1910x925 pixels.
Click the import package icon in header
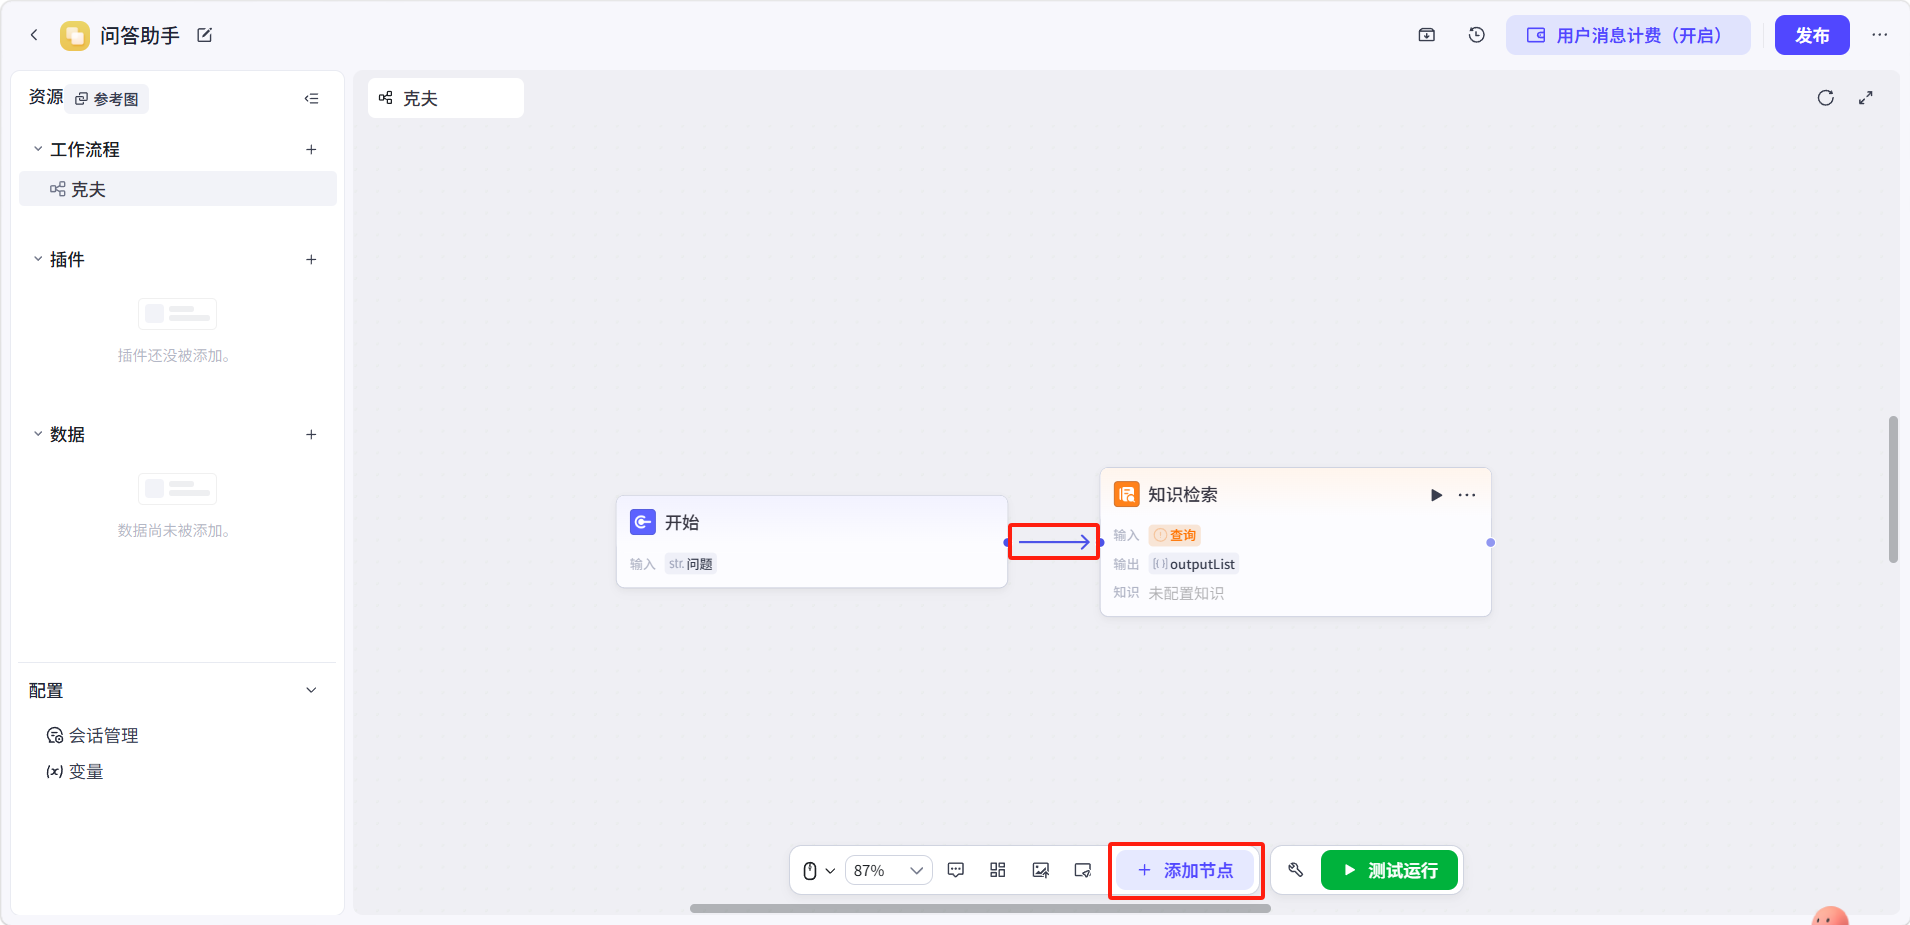click(1427, 35)
